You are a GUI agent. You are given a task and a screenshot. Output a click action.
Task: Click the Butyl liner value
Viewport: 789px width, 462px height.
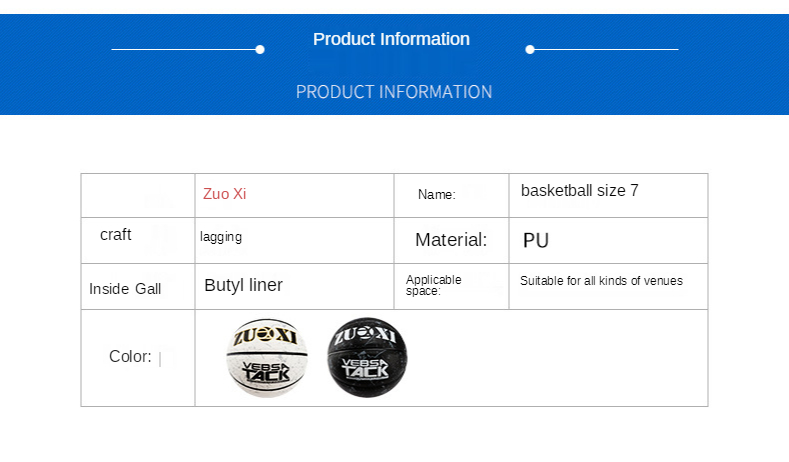243,285
